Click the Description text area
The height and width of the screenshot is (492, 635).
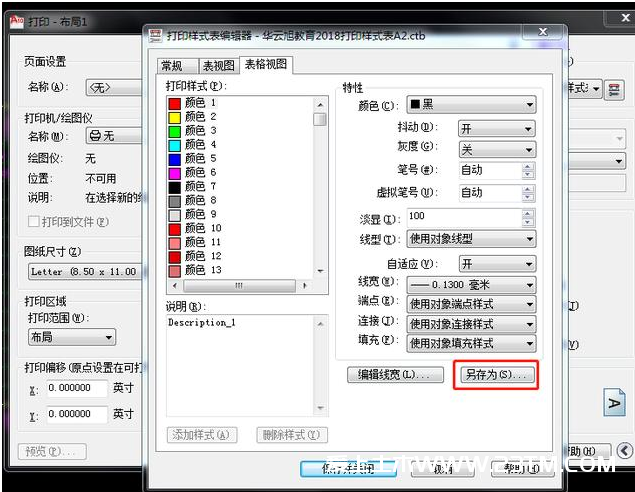pos(241,366)
